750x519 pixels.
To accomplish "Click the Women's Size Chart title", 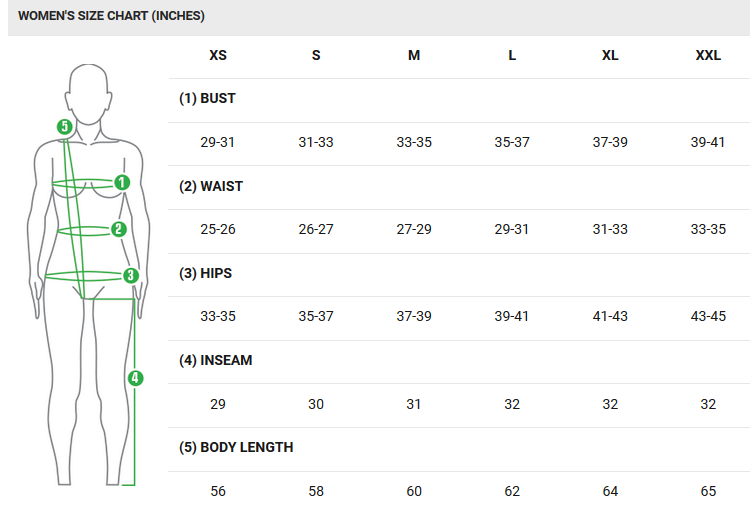I will [112, 17].
